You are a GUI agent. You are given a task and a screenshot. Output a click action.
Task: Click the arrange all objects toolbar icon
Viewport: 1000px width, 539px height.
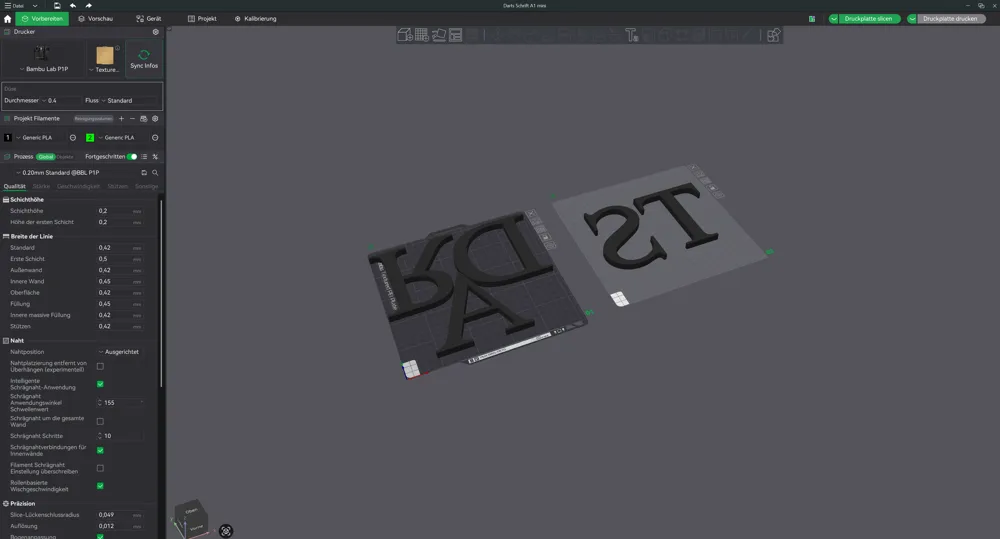click(x=455, y=35)
